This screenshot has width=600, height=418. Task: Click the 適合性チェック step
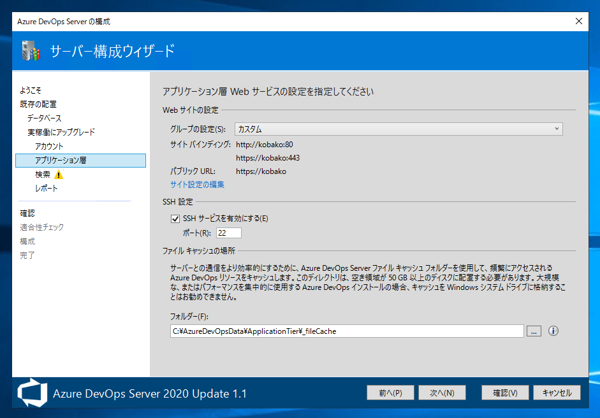(x=42, y=227)
